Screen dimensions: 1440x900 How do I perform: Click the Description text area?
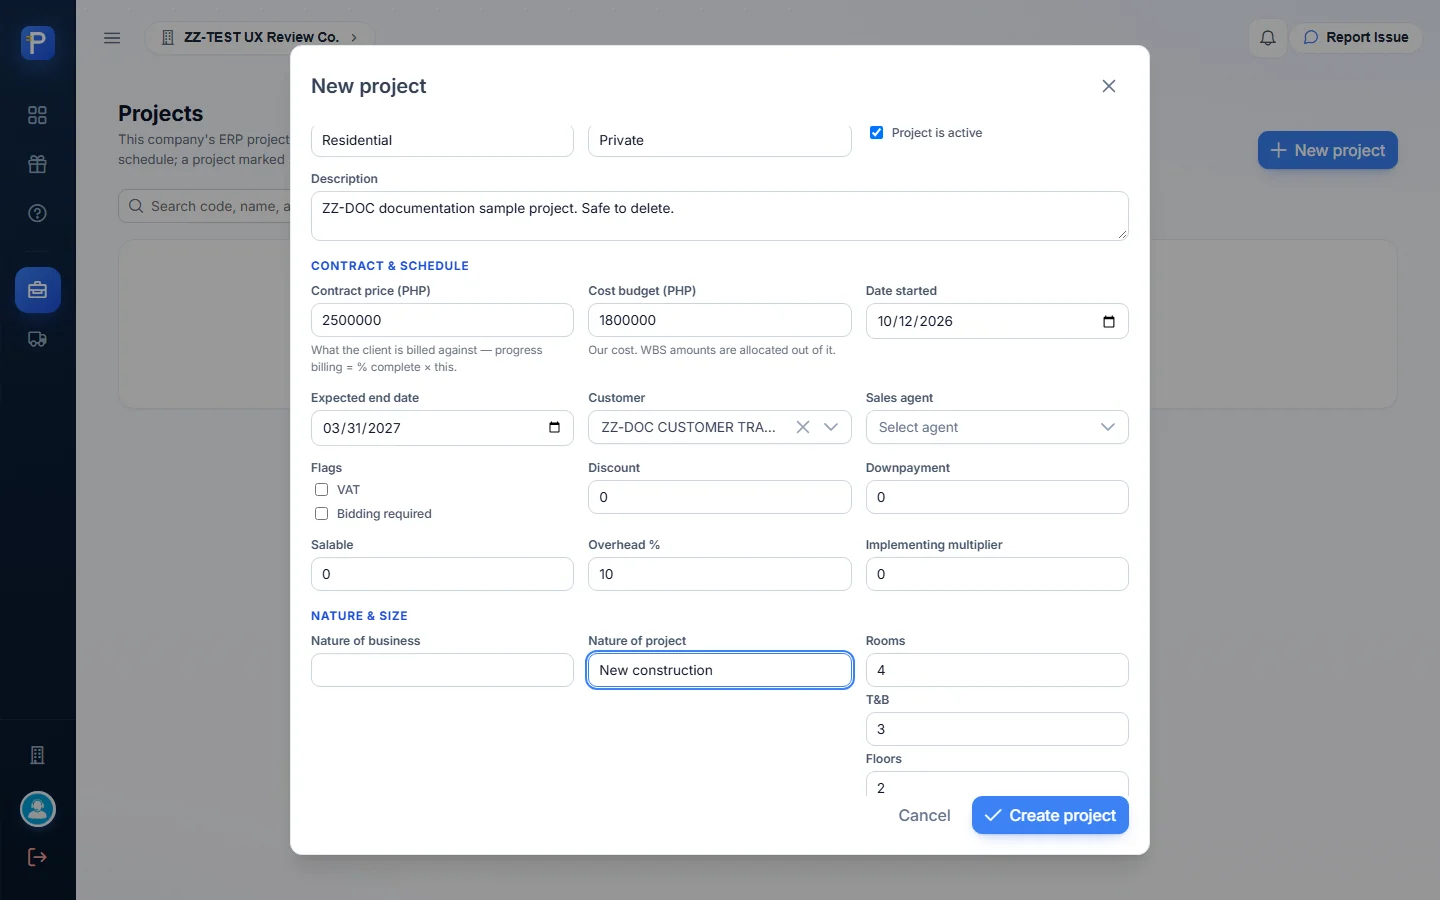pyautogui.click(x=720, y=216)
